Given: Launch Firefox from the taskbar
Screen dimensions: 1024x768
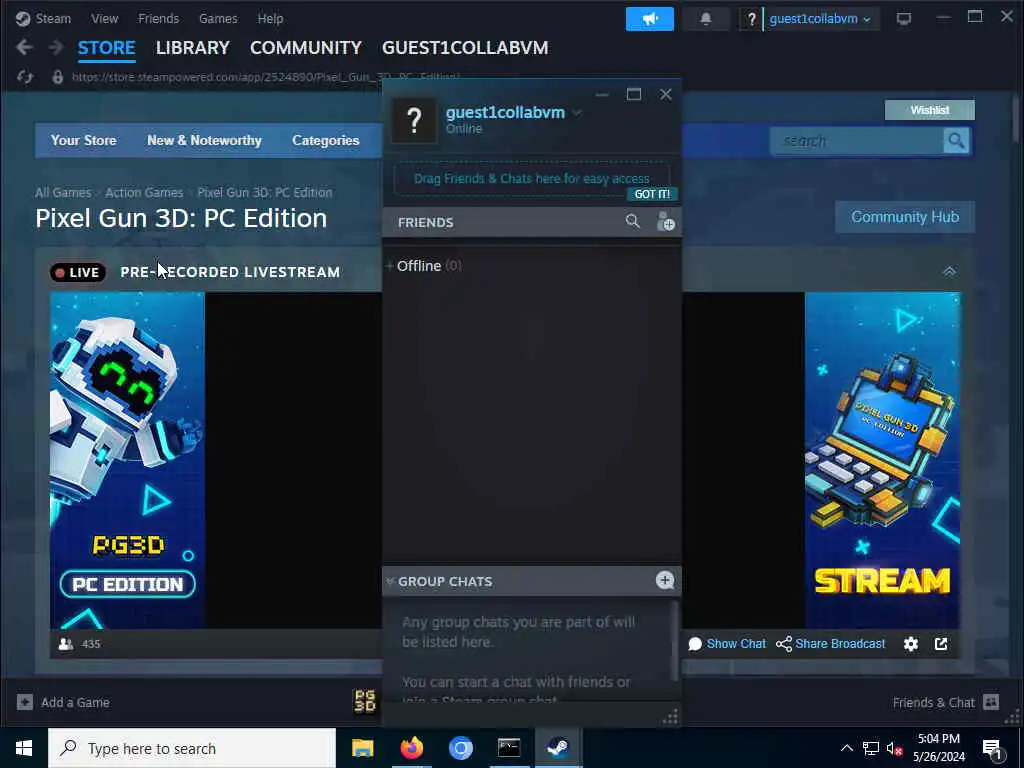Looking at the screenshot, I should pos(411,748).
